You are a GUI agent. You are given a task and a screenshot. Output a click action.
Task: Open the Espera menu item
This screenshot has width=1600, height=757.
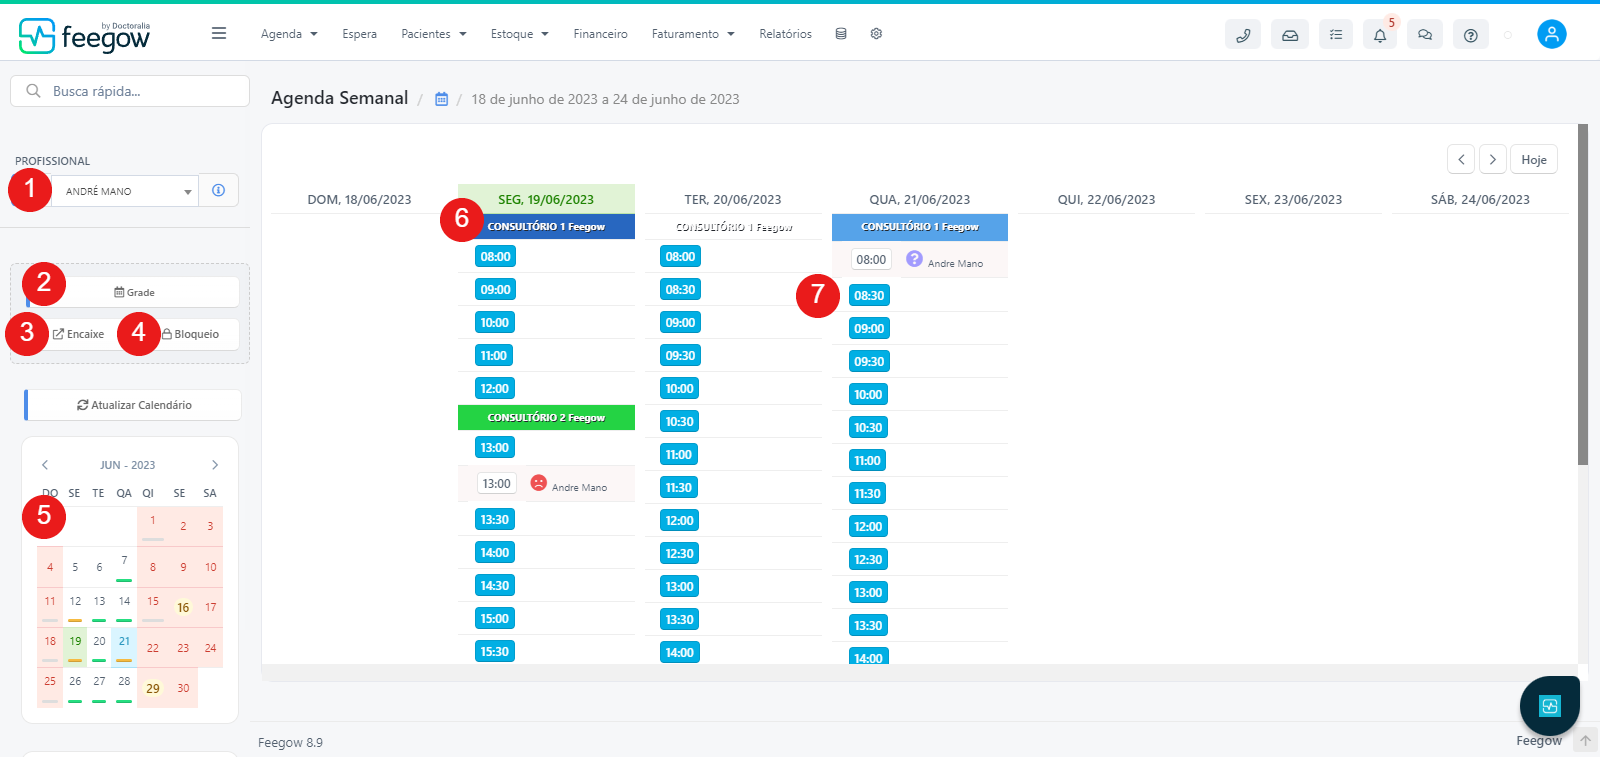(359, 34)
